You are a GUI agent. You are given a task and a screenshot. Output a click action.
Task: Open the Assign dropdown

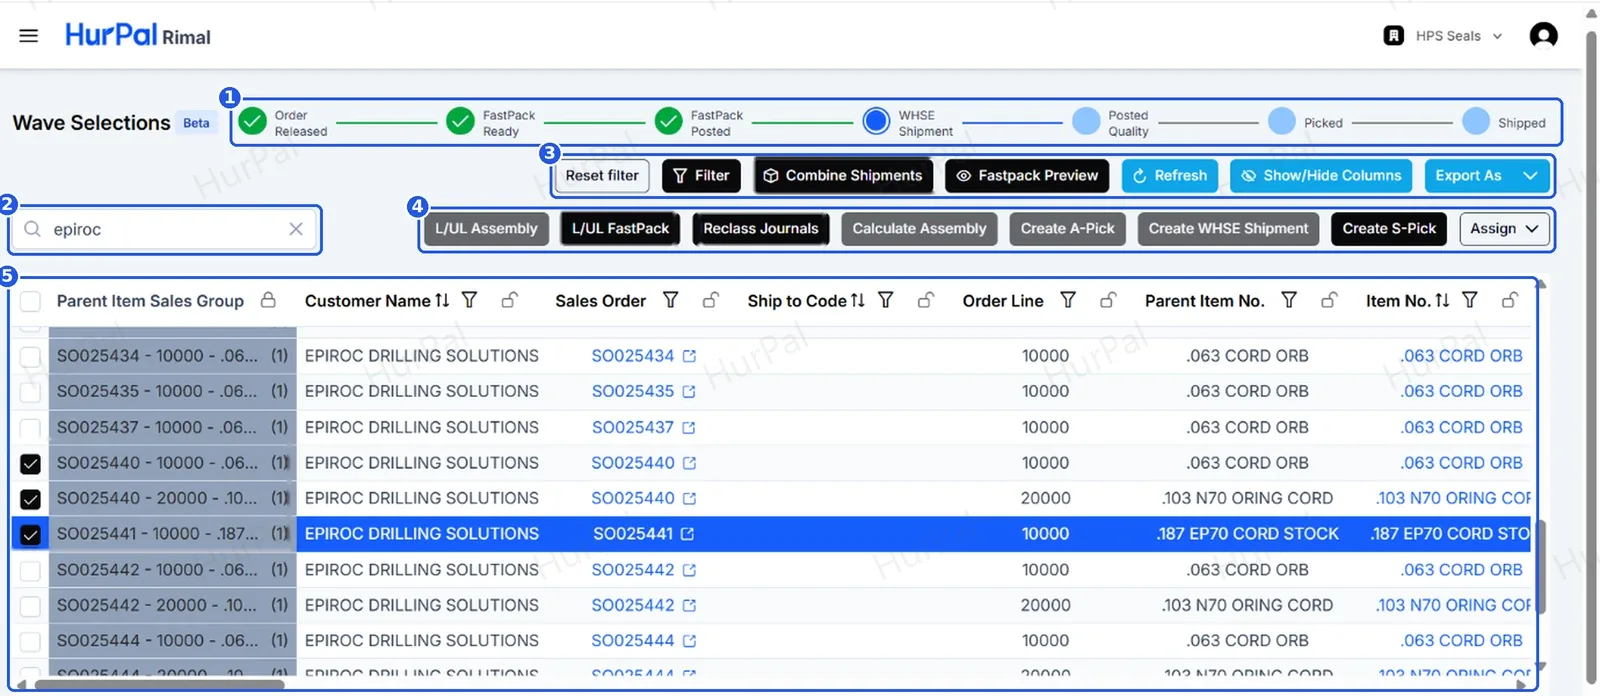coord(1504,229)
